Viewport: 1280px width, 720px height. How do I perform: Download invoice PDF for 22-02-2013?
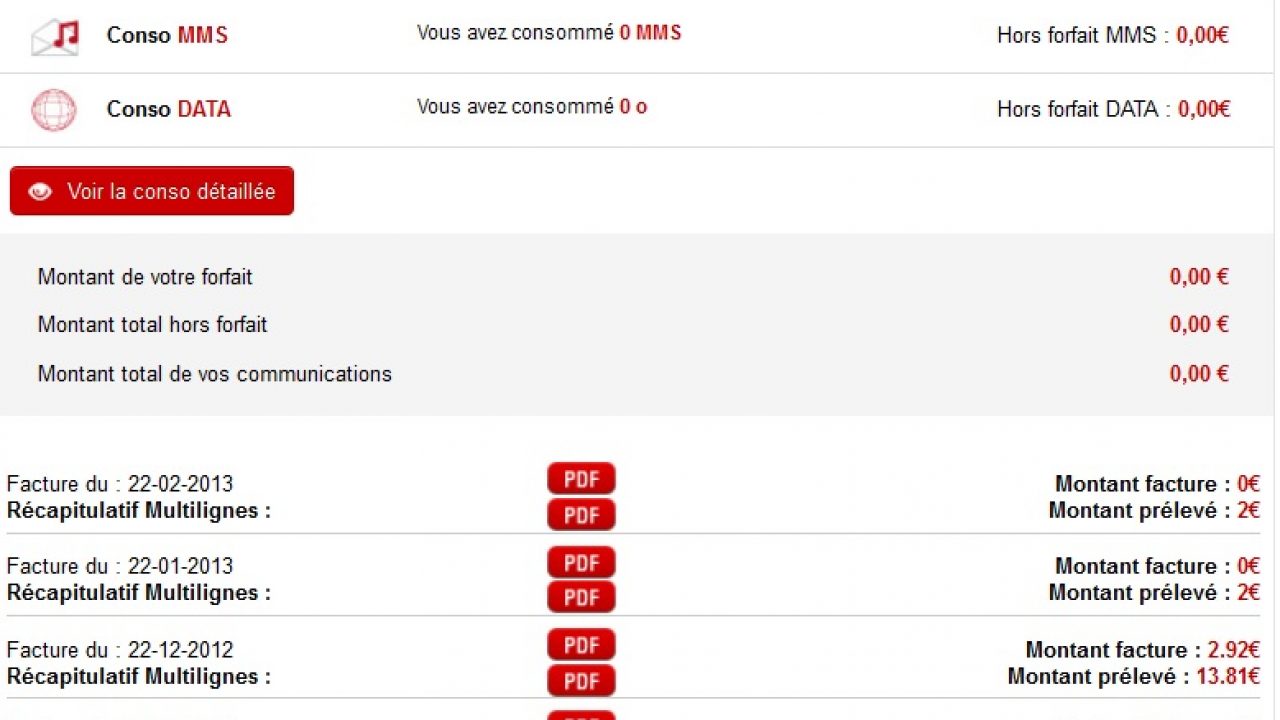(581, 479)
